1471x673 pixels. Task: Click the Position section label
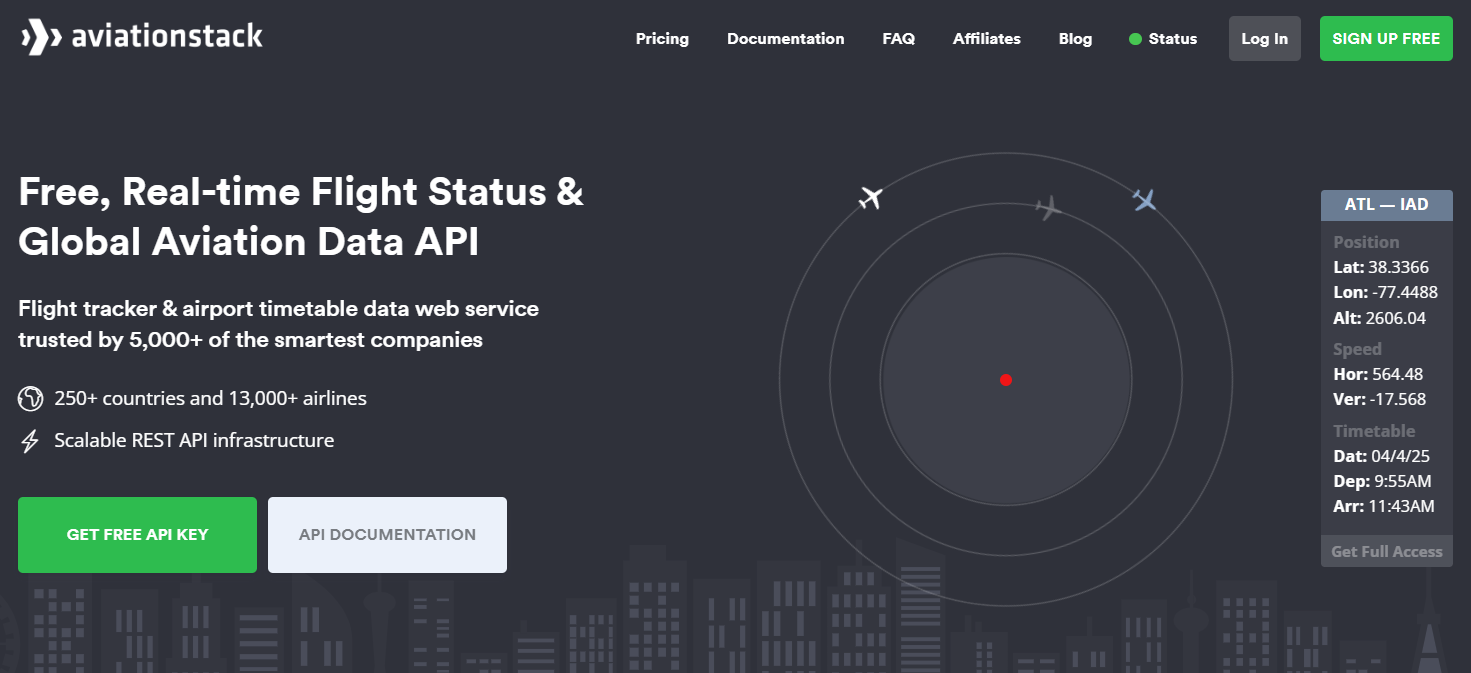1366,242
